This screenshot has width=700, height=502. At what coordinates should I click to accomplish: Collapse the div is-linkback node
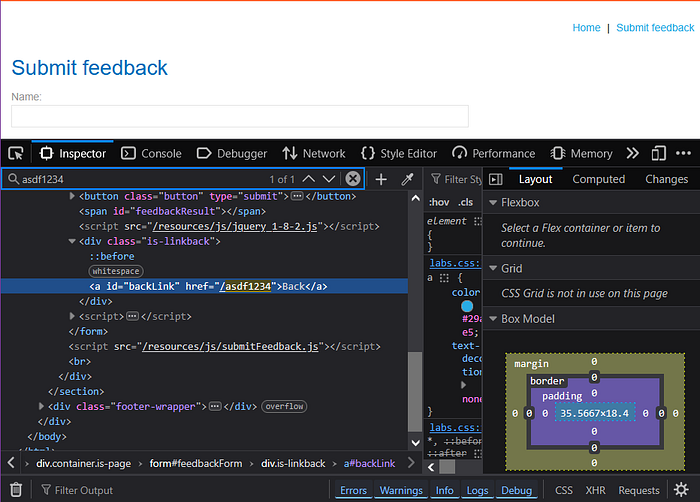71,241
